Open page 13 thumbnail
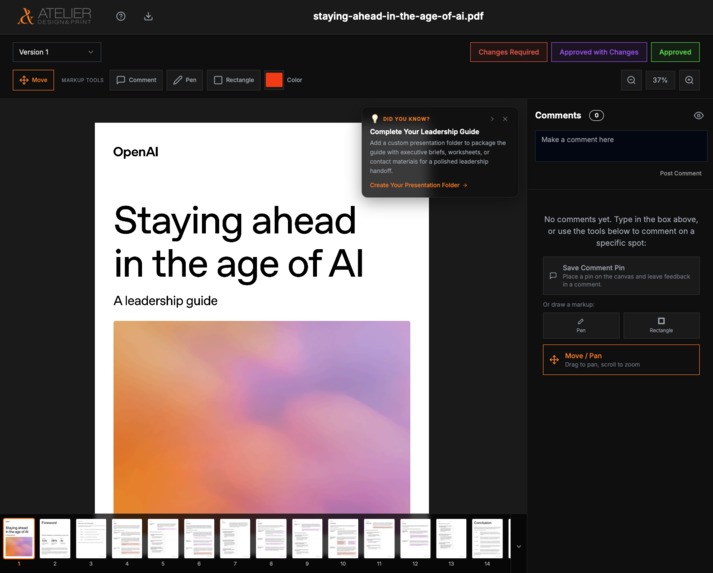This screenshot has height=573, width=713. pyautogui.click(x=451, y=539)
